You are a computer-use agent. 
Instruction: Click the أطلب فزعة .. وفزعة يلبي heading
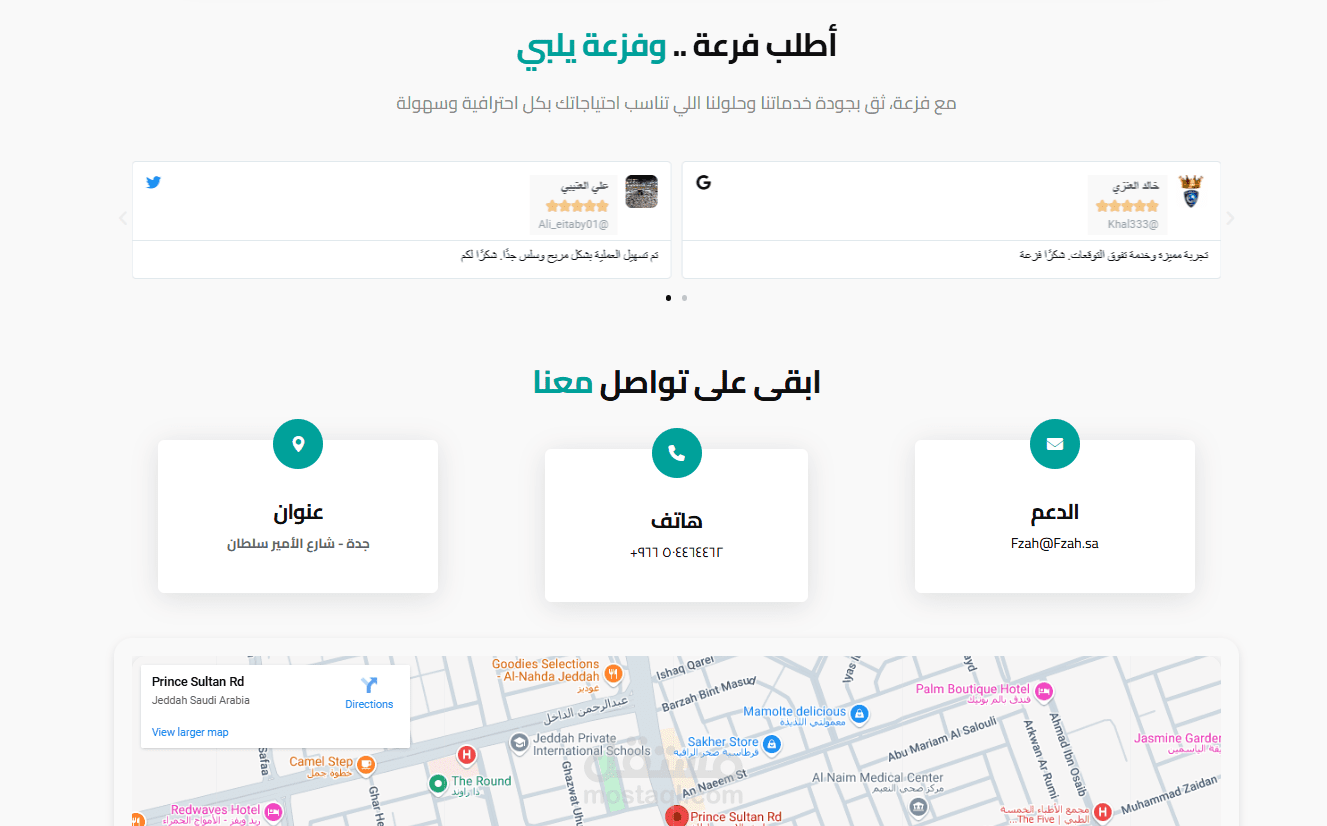pos(676,46)
